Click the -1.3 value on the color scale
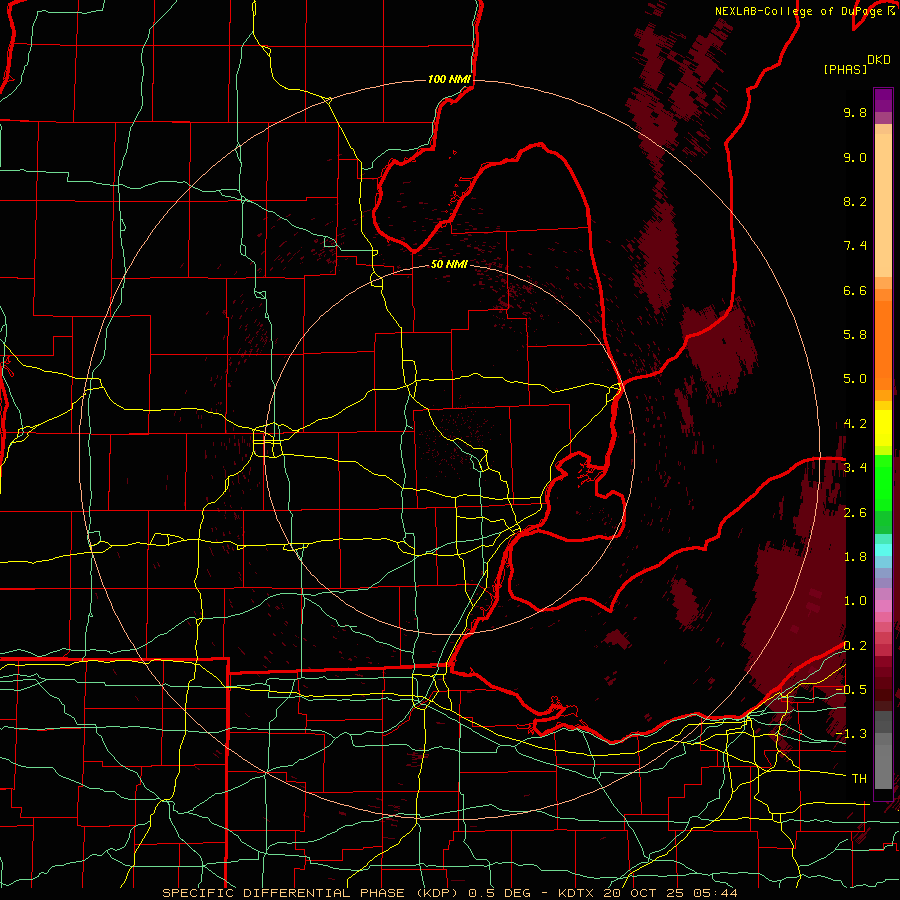The height and width of the screenshot is (900, 900). [851, 734]
